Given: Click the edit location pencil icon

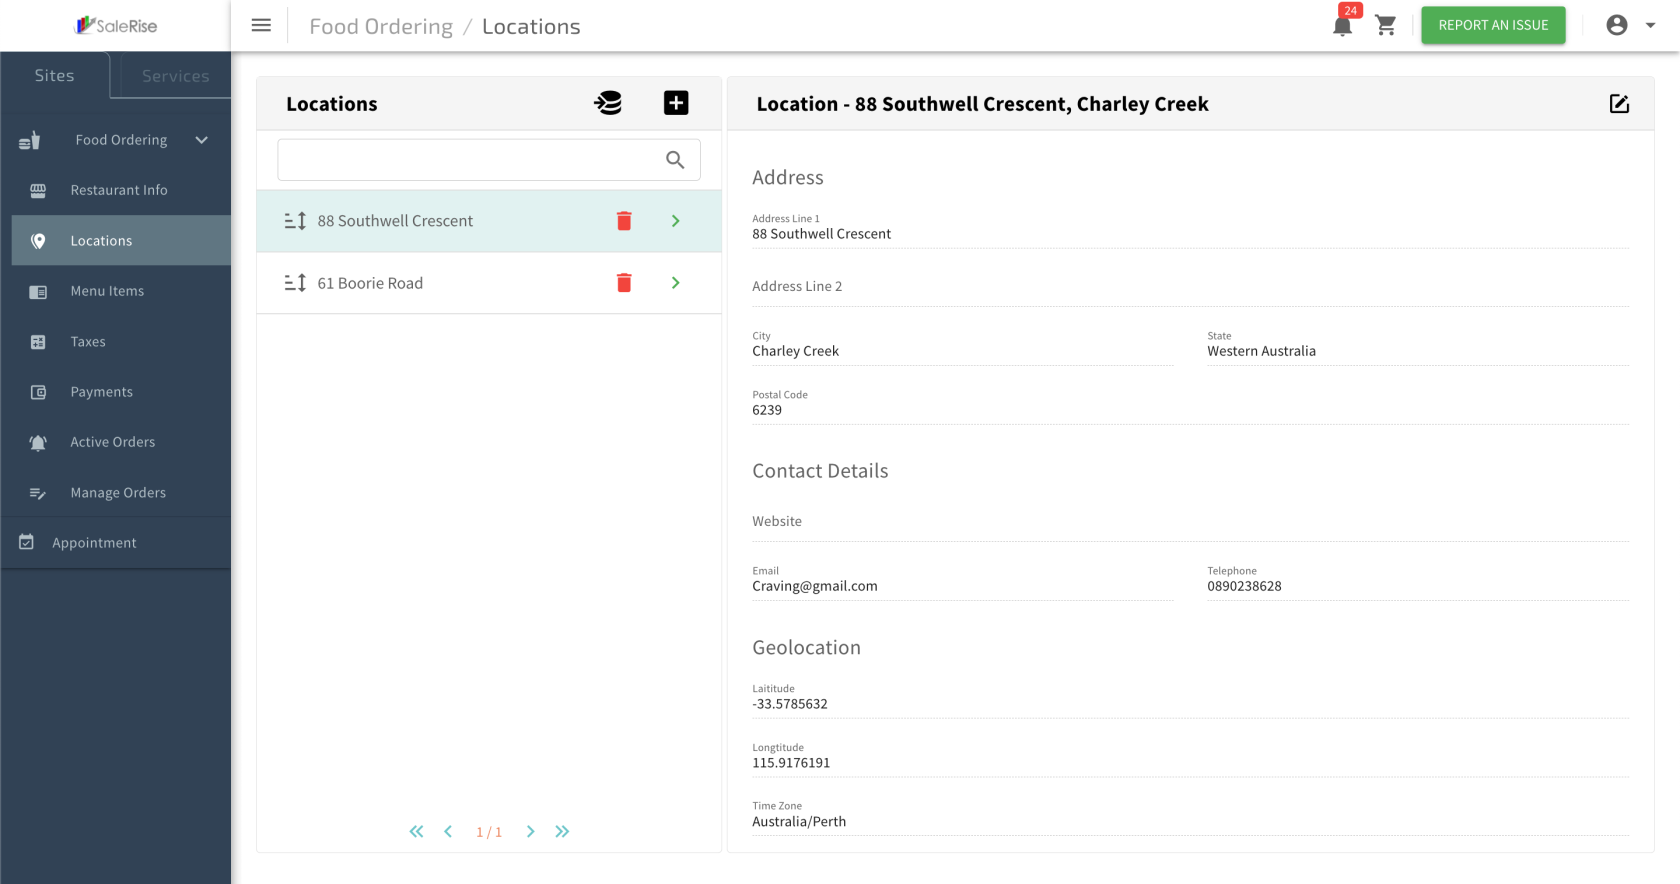Looking at the screenshot, I should tap(1619, 104).
